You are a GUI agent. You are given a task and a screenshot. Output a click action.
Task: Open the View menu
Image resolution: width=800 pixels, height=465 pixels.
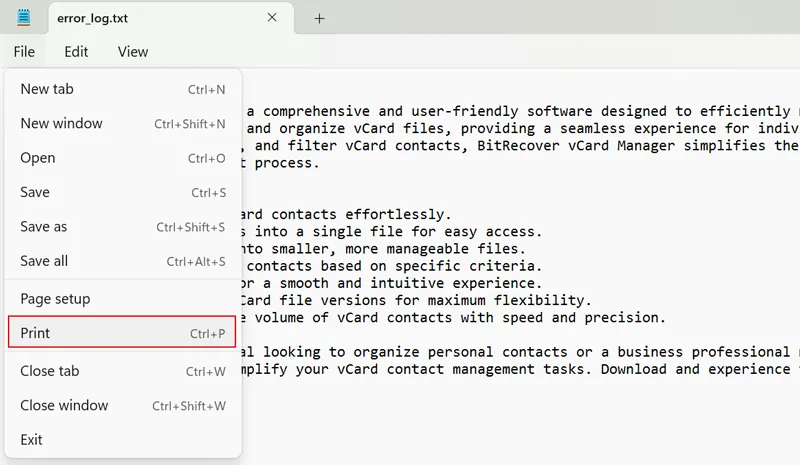132,52
